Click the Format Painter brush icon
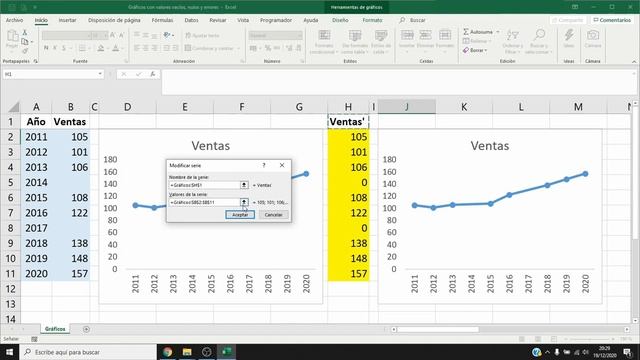Viewport: 640px width, 360px height. tap(25, 51)
